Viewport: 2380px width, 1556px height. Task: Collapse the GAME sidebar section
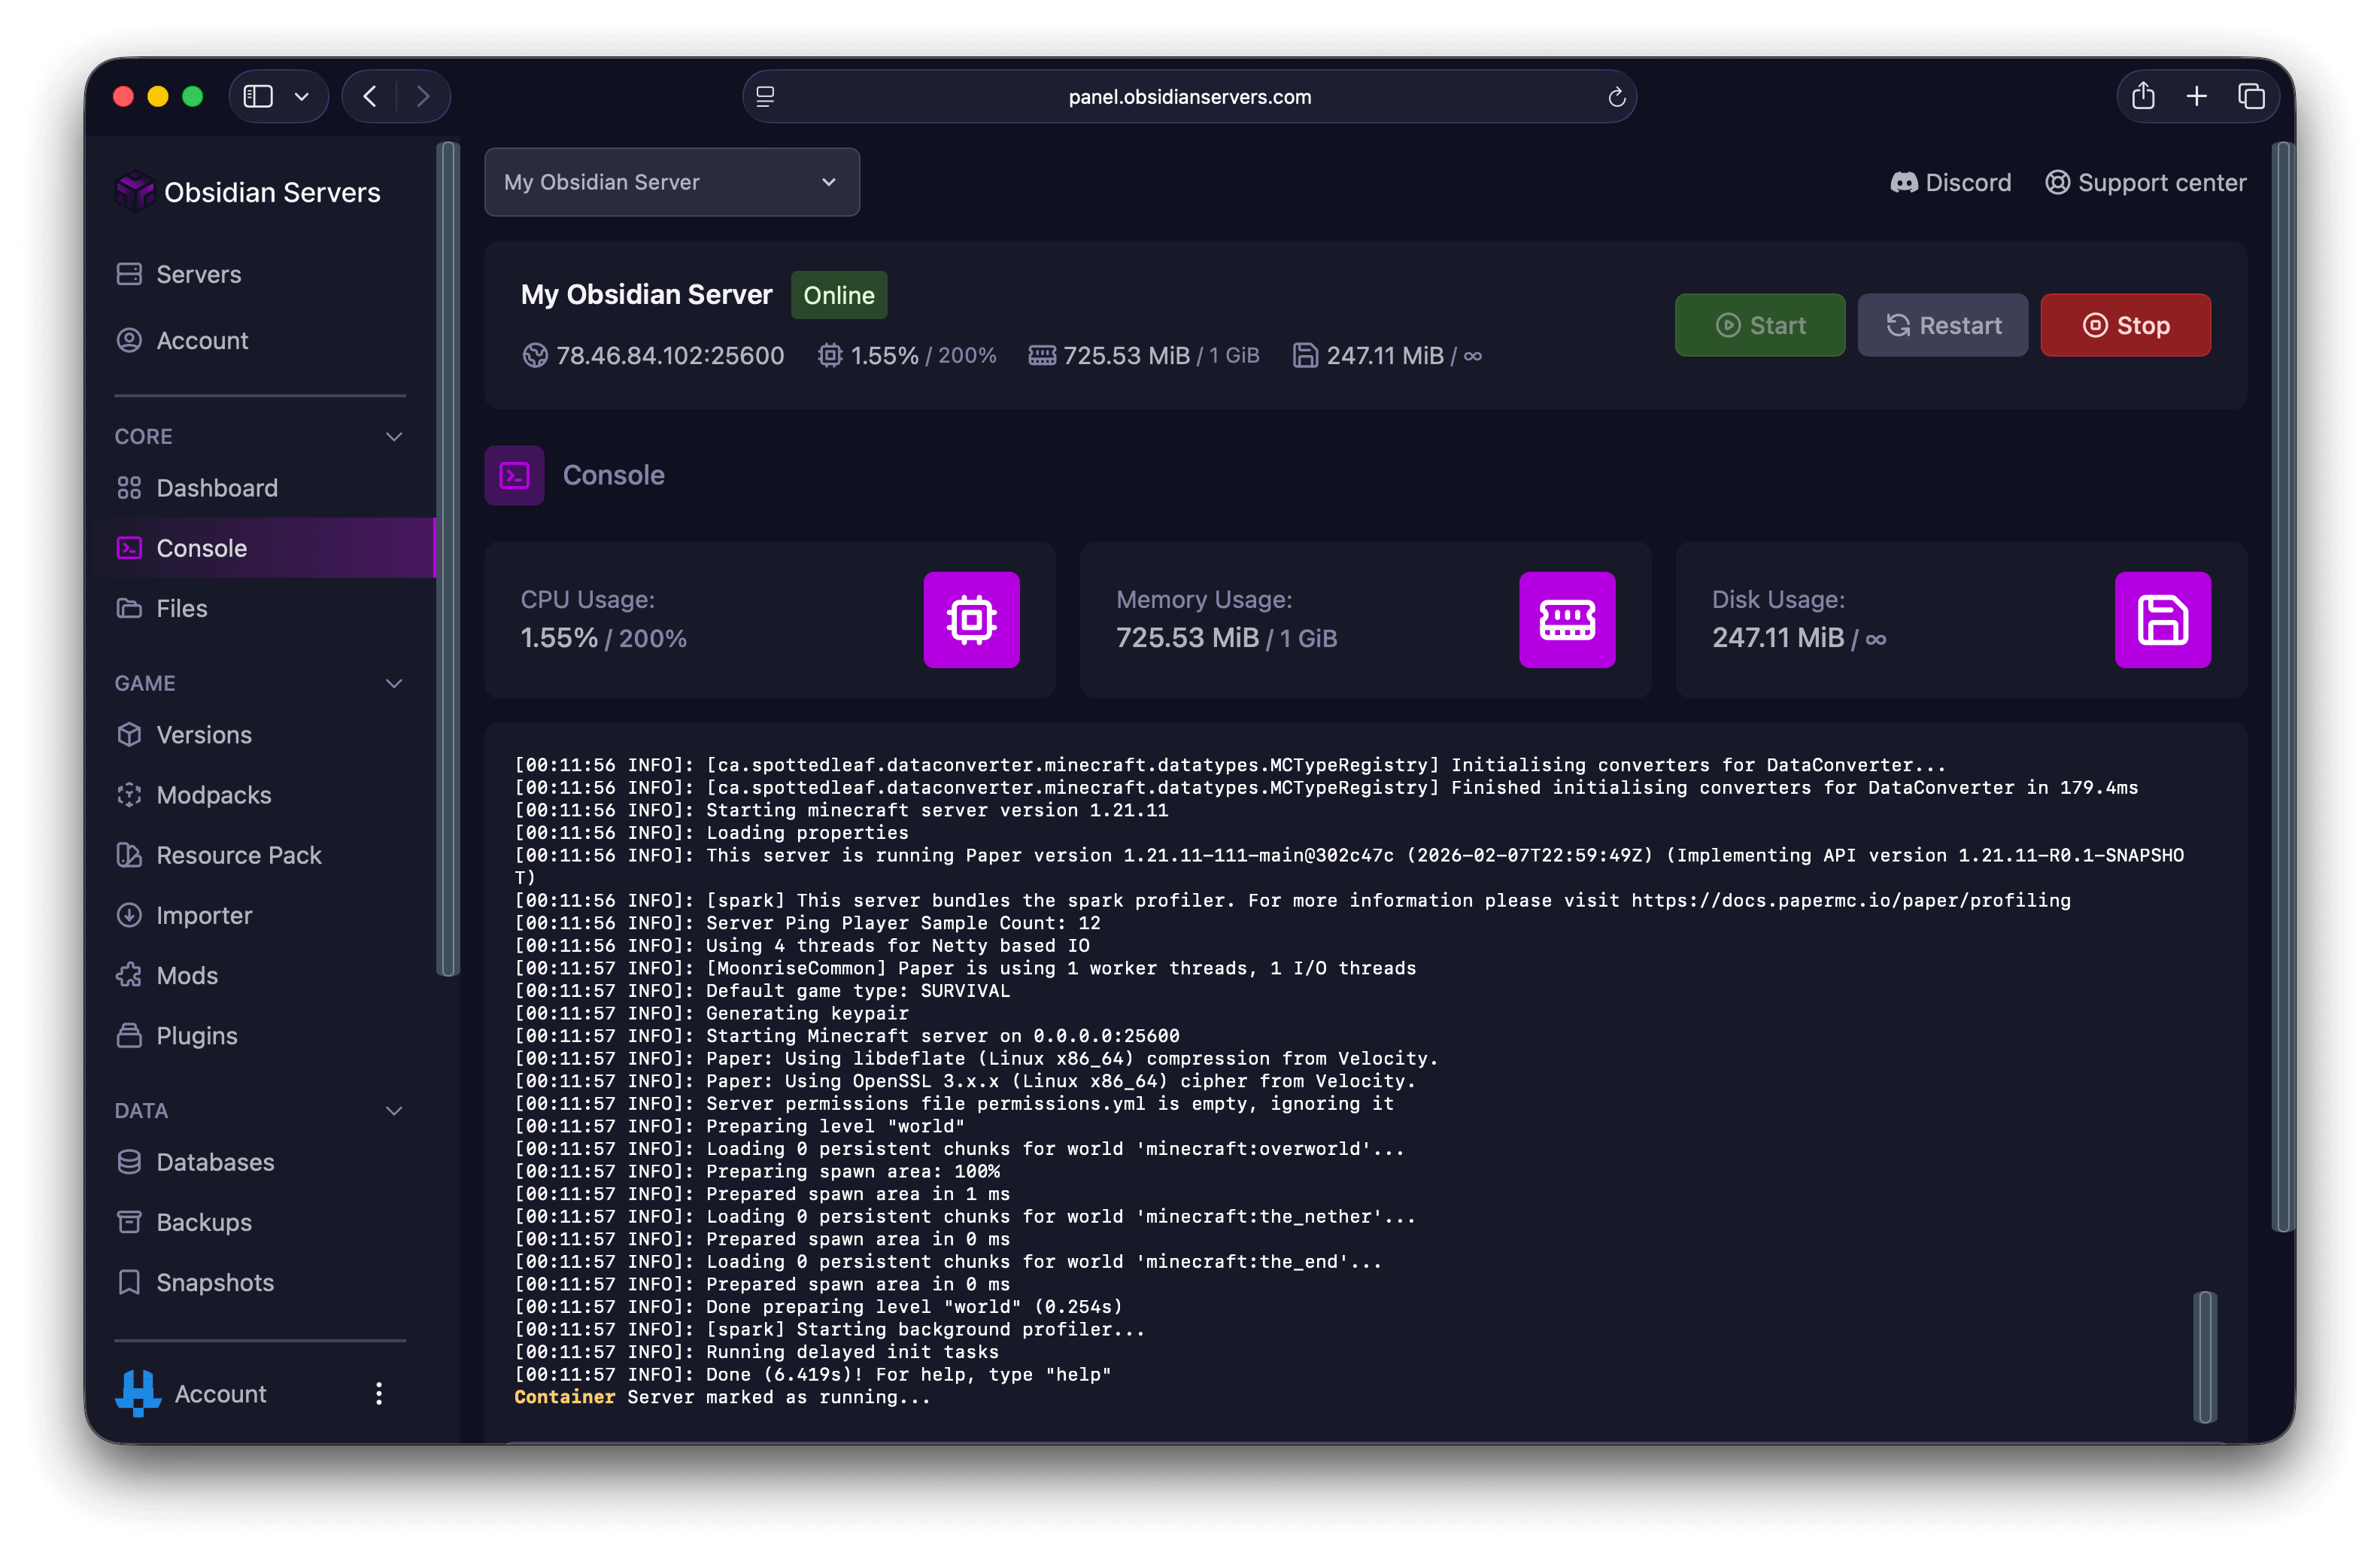tap(394, 683)
